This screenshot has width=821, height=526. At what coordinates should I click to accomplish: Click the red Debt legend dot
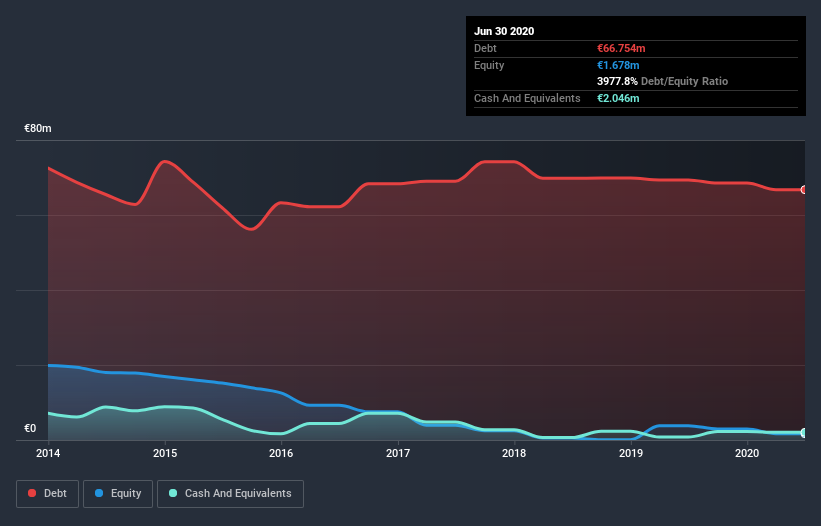click(32, 493)
